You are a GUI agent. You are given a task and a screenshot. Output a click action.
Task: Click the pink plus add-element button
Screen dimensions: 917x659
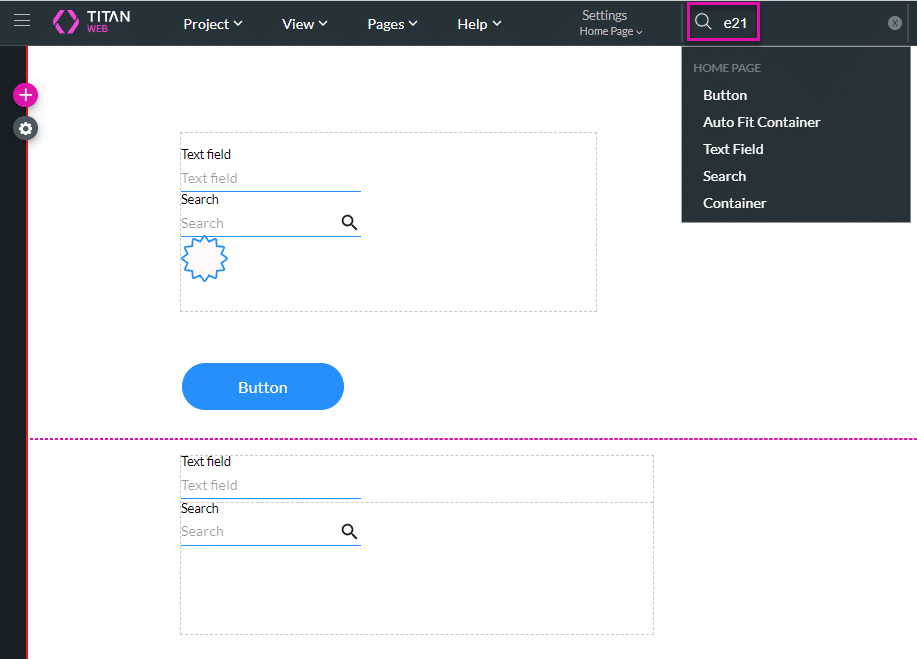click(x=25, y=95)
